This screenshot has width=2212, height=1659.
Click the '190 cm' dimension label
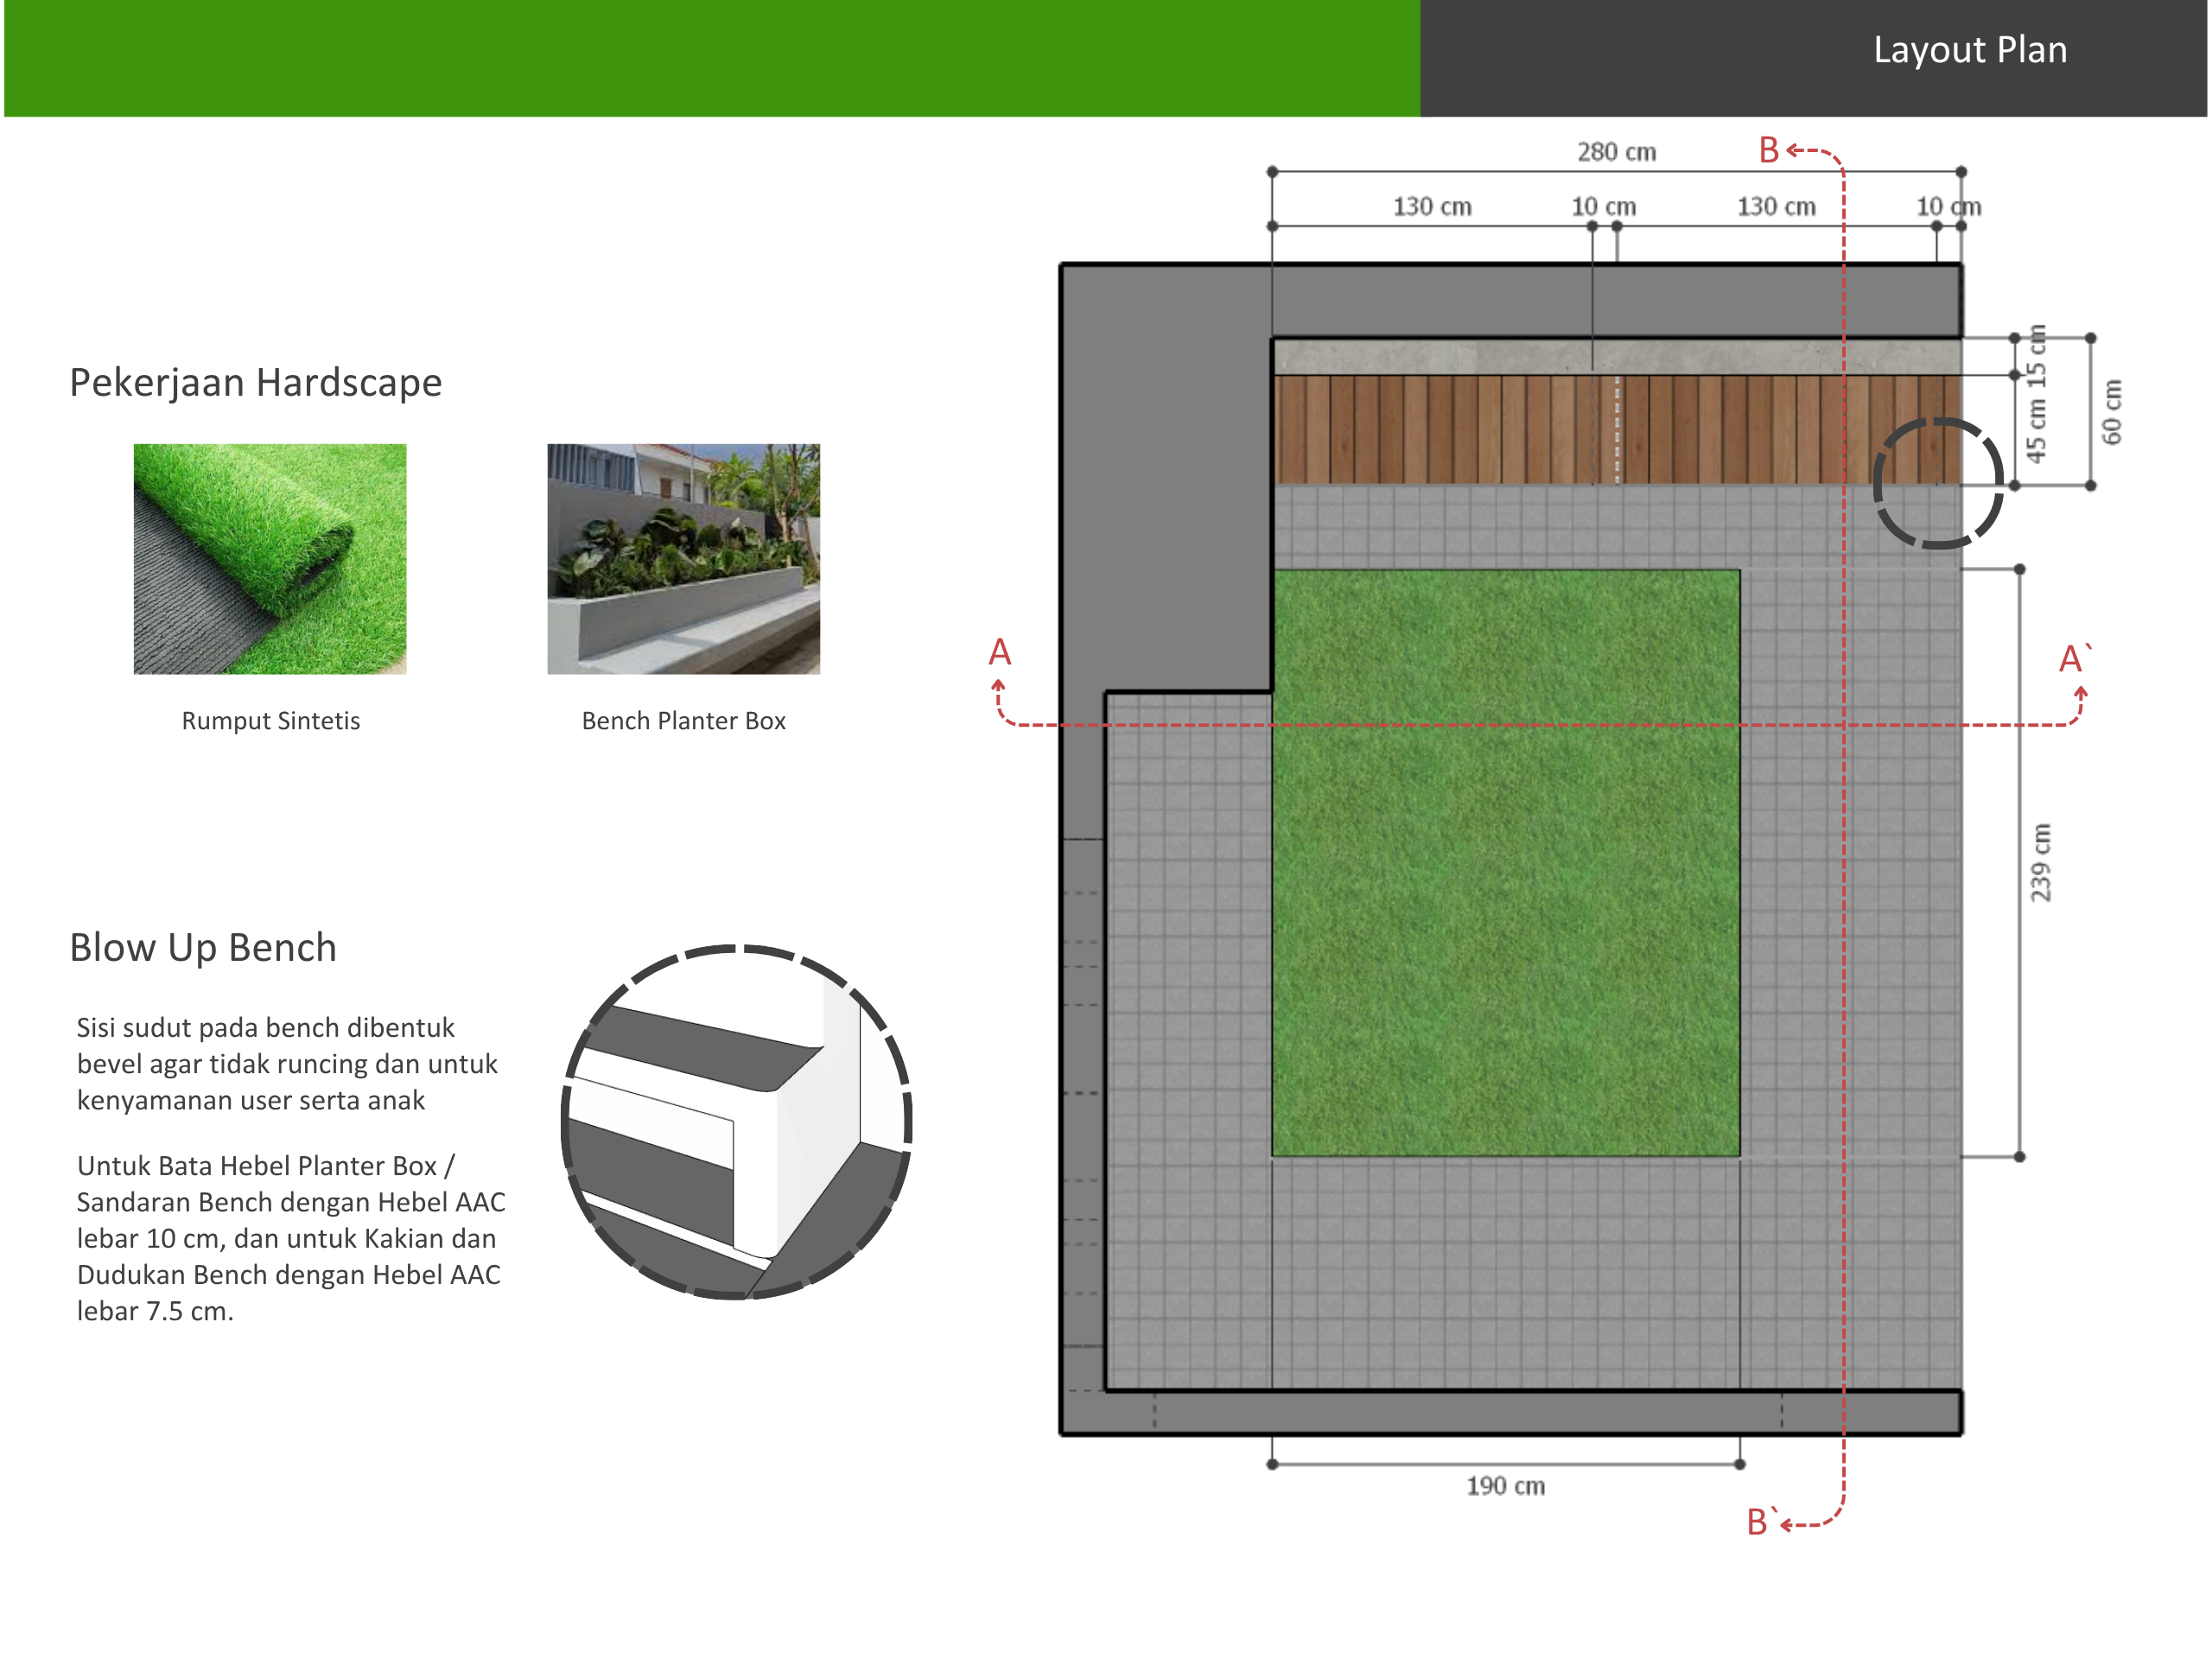pyautogui.click(x=1506, y=1486)
